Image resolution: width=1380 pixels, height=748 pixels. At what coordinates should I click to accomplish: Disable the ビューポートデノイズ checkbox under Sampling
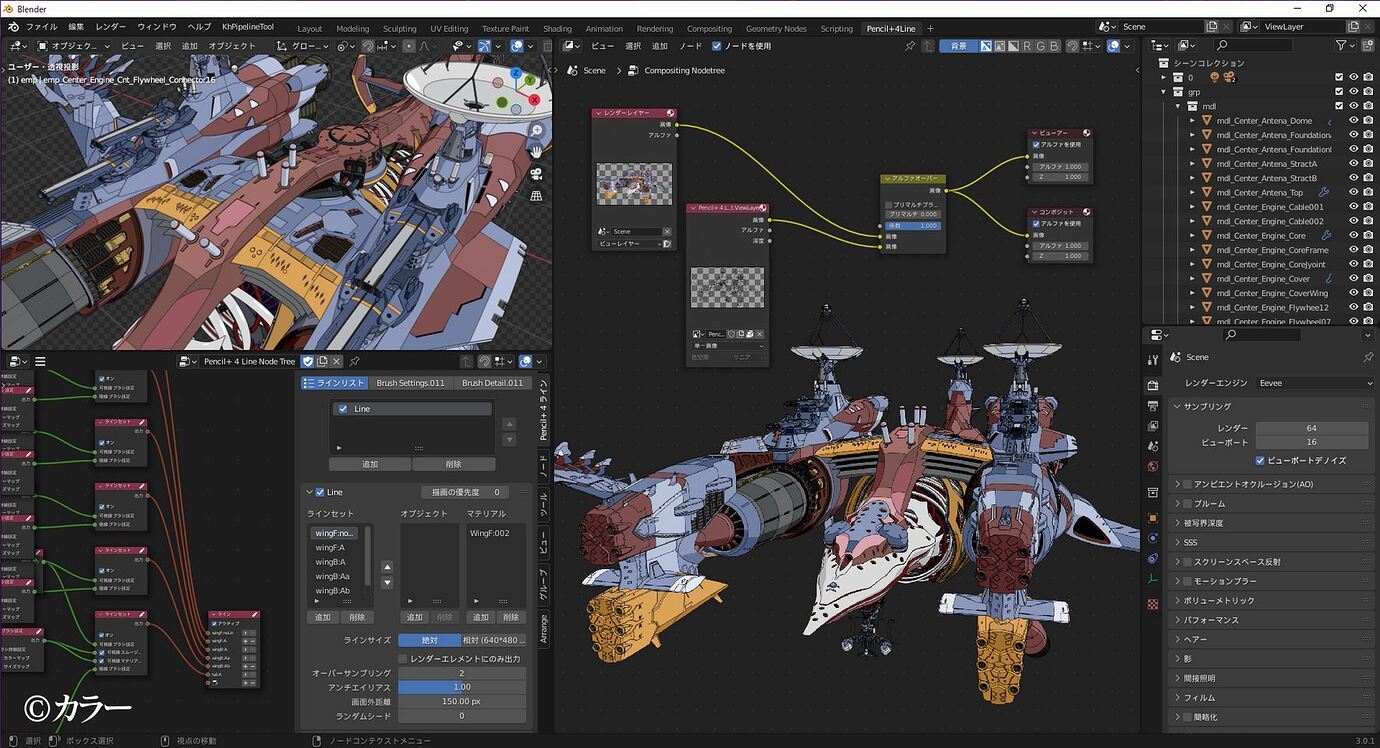point(1262,460)
